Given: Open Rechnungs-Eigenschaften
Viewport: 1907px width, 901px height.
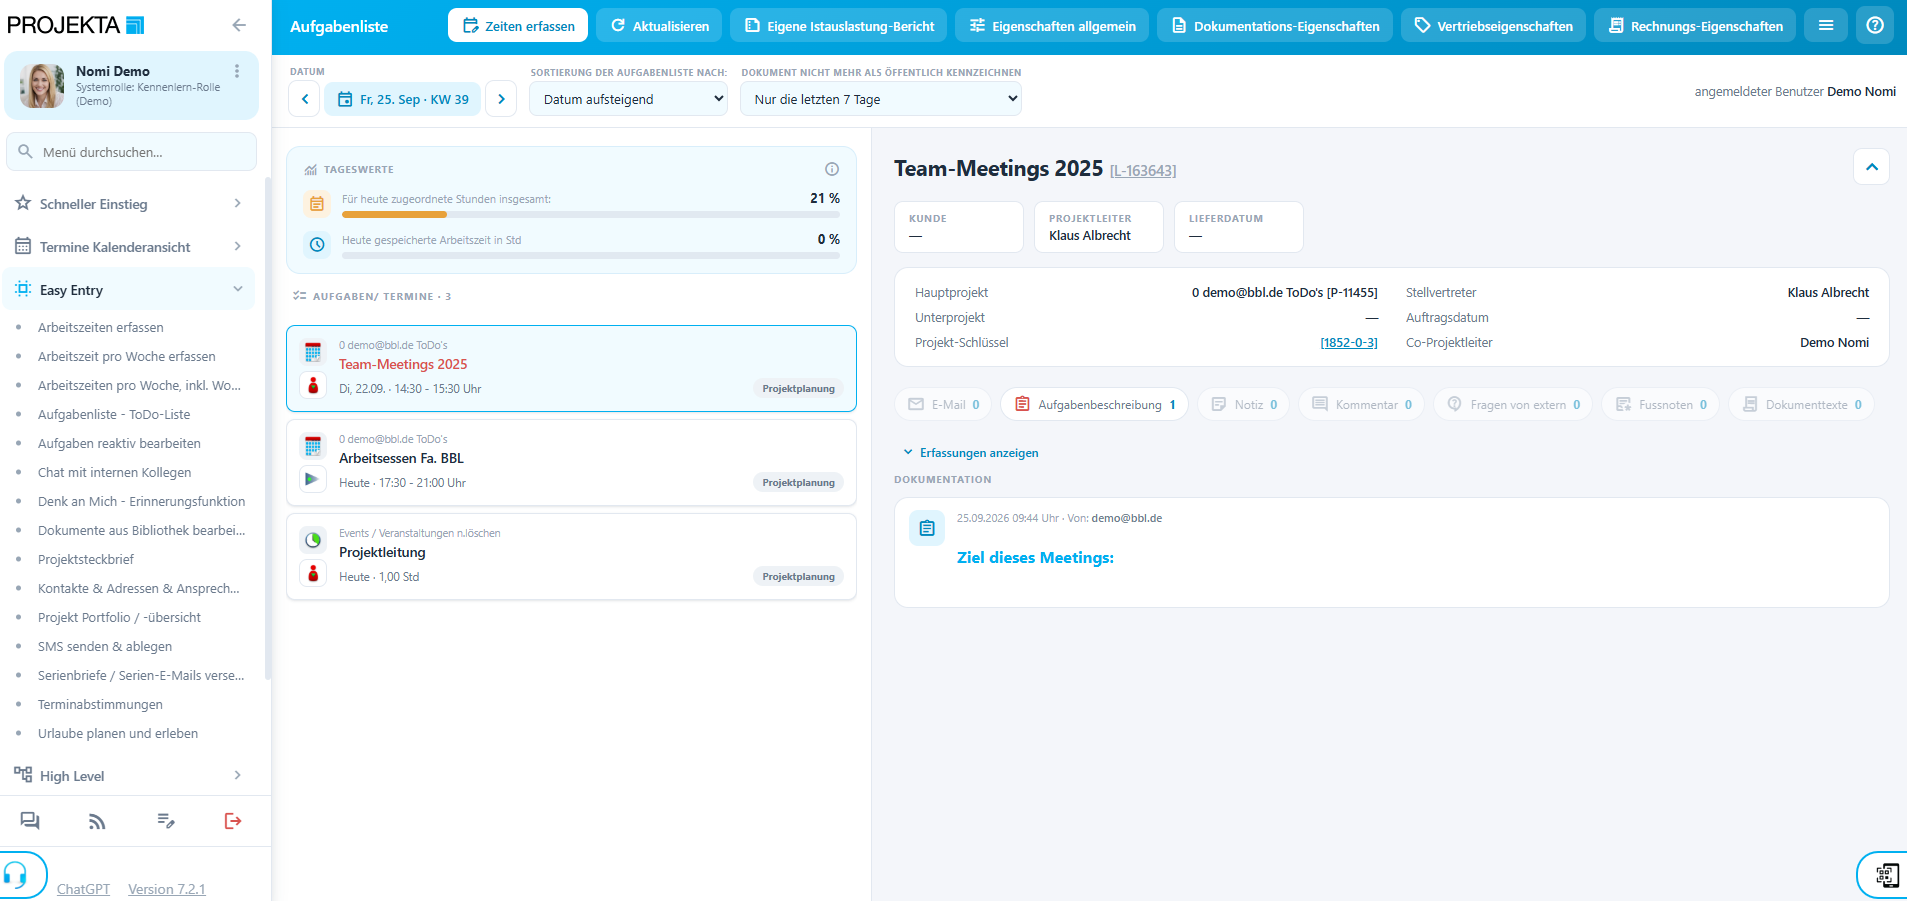Looking at the screenshot, I should tap(1695, 26).
